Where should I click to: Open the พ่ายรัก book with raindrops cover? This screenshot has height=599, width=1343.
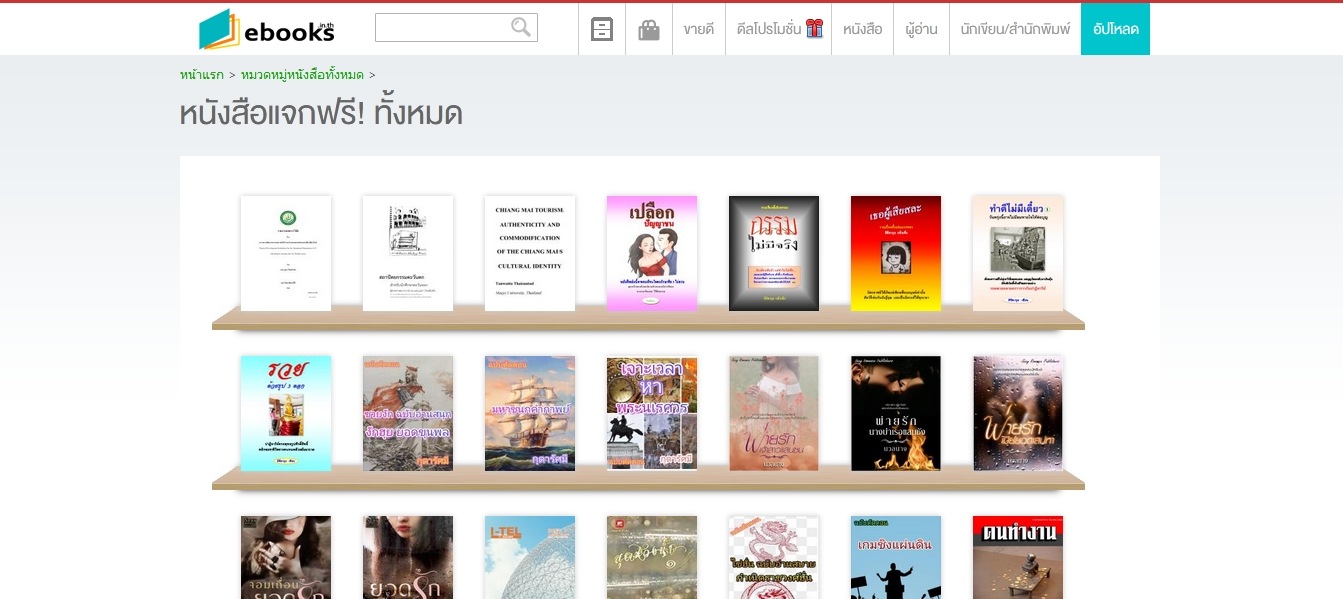(x=1018, y=413)
